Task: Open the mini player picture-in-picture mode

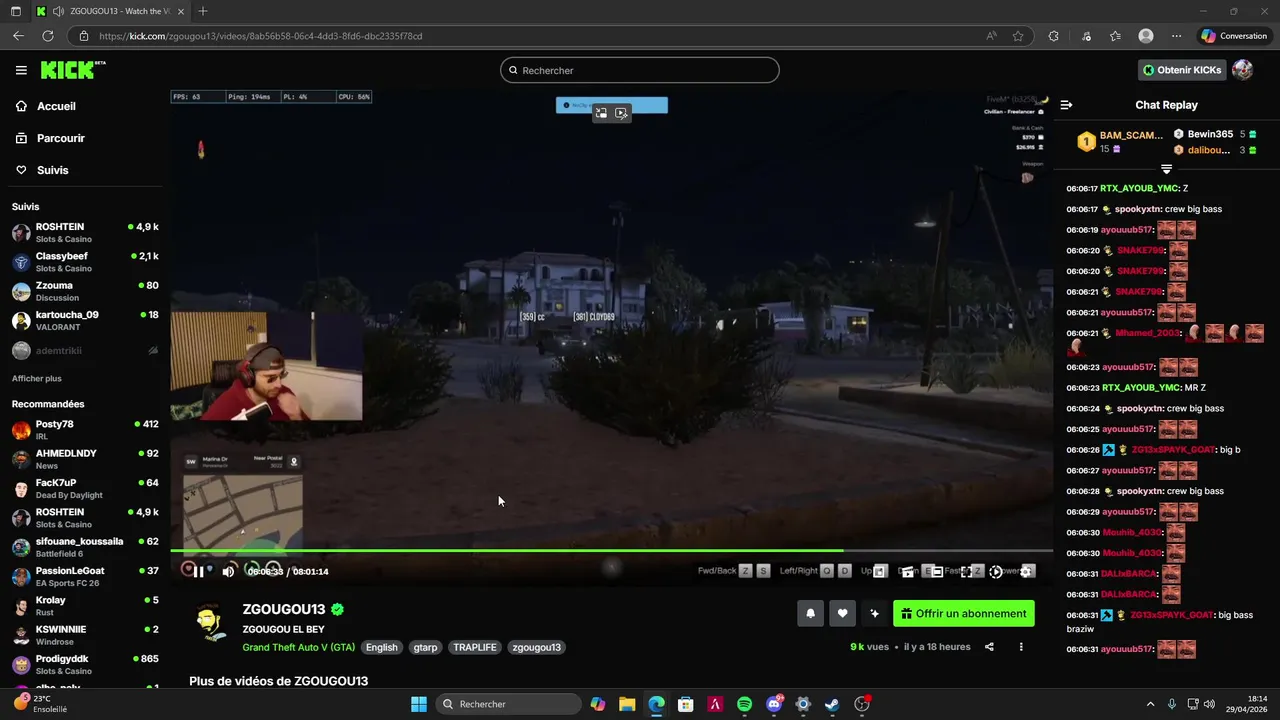Action: tap(879, 571)
